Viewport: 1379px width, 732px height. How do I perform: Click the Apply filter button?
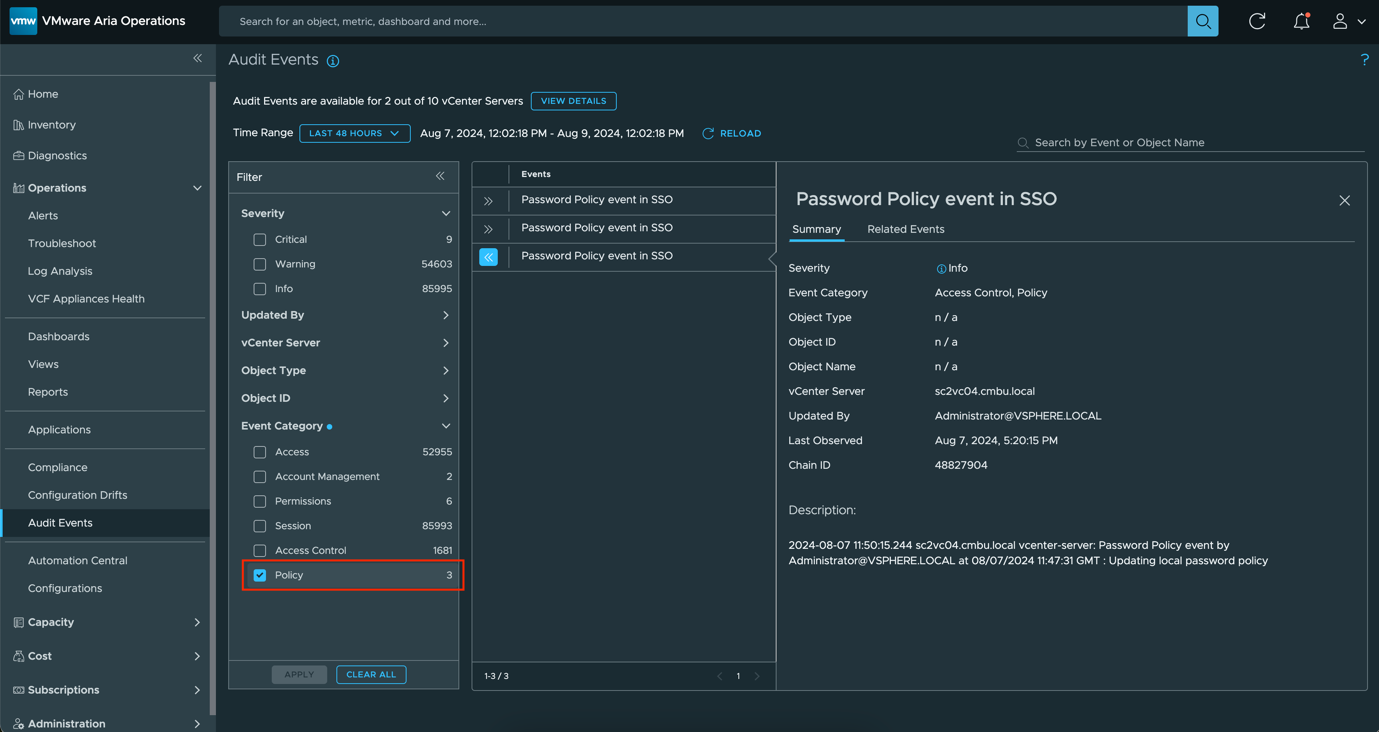(x=299, y=675)
